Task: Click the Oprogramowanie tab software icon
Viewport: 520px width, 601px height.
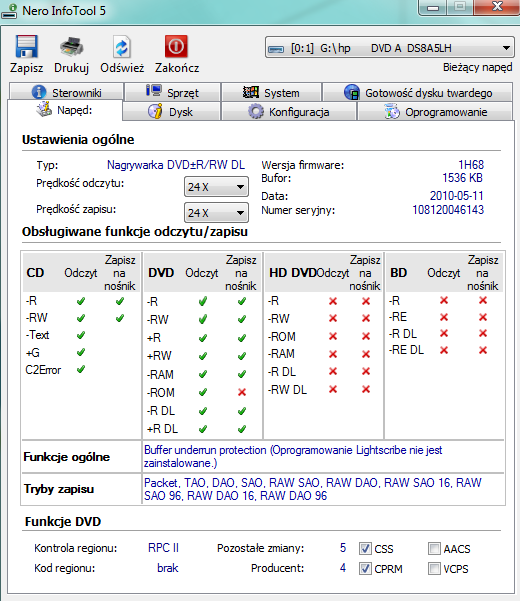Action: coord(392,112)
